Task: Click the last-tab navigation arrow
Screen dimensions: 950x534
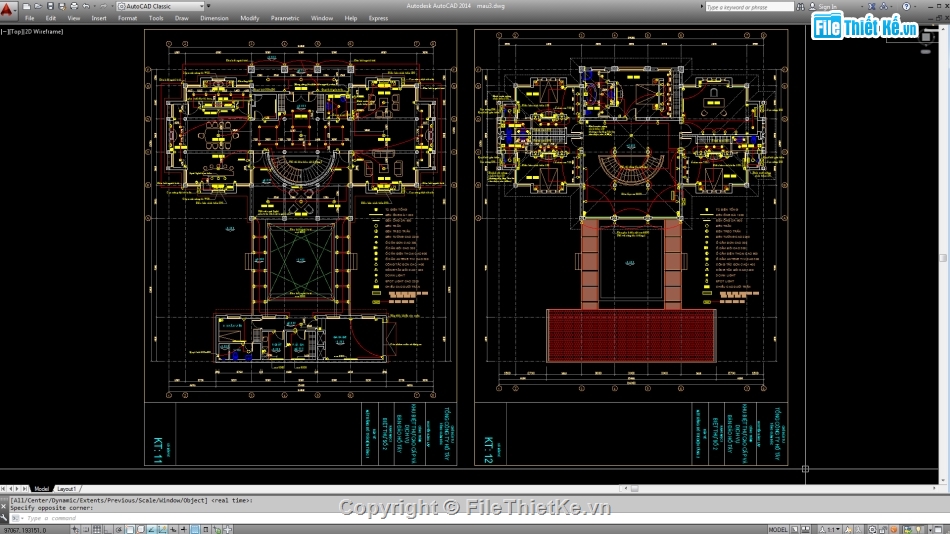Action: coord(25,489)
